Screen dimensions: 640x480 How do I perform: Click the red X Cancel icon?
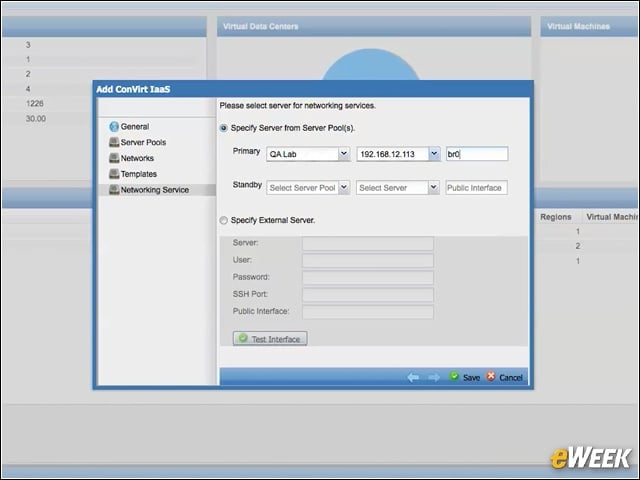[x=491, y=376]
